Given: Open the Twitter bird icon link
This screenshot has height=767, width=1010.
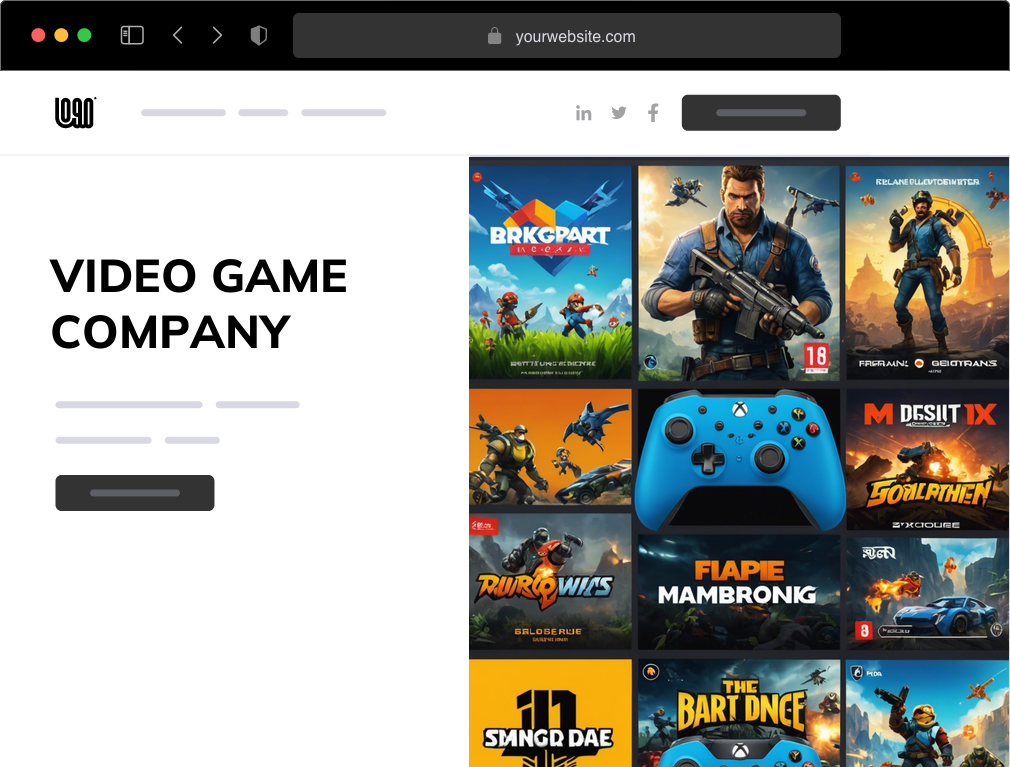Looking at the screenshot, I should tap(619, 113).
